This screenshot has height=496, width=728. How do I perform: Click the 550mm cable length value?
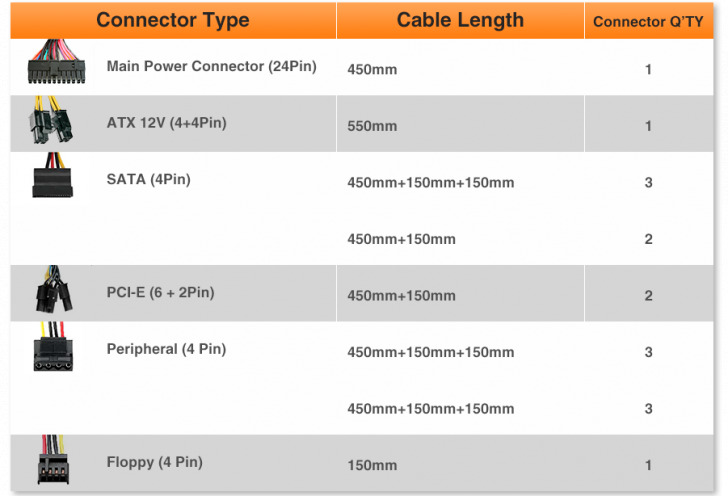point(372,127)
